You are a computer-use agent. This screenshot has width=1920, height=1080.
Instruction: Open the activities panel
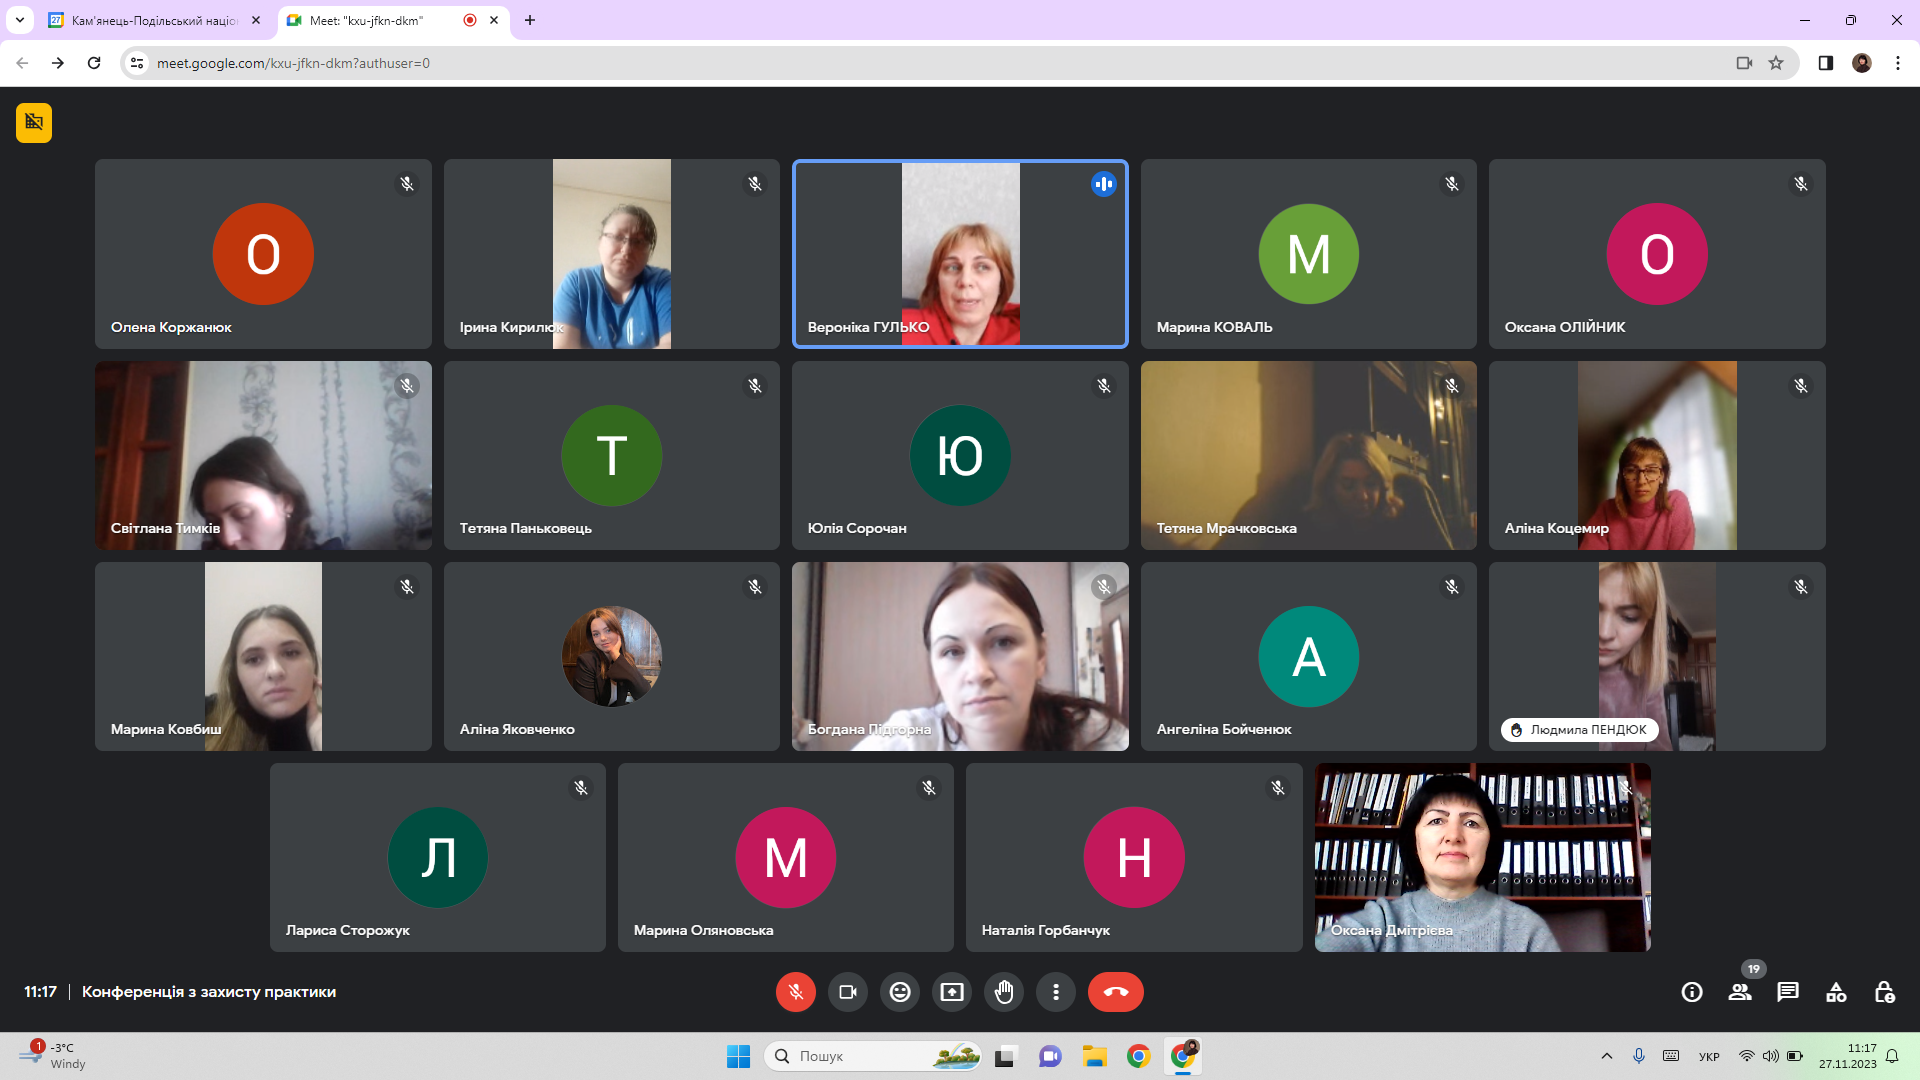(1836, 992)
